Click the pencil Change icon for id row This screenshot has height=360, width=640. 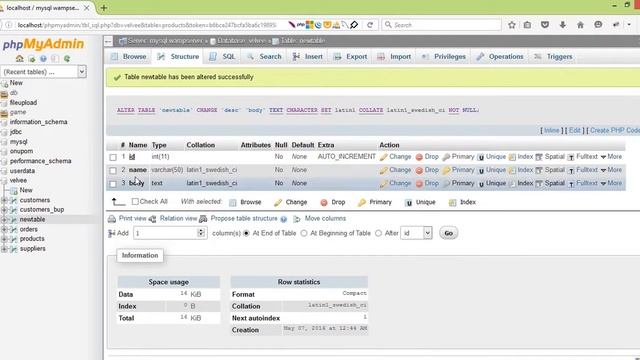tap(383, 157)
